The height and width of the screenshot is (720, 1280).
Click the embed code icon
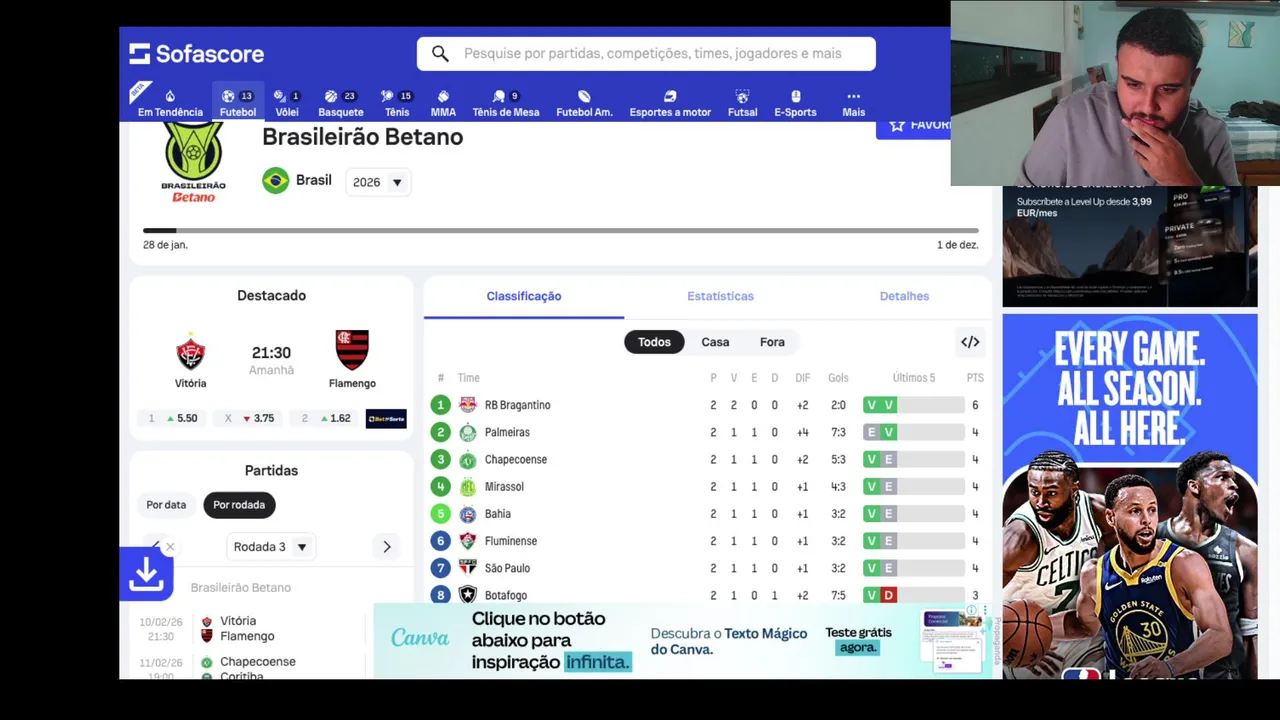point(970,342)
